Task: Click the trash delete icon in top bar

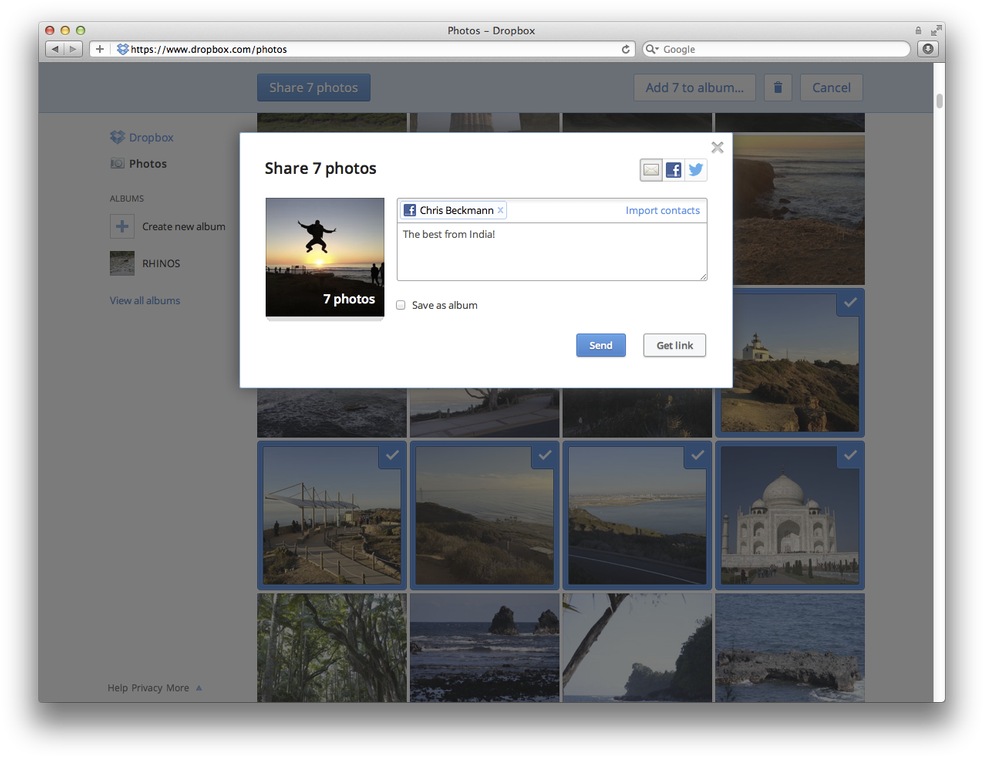Action: tap(777, 88)
